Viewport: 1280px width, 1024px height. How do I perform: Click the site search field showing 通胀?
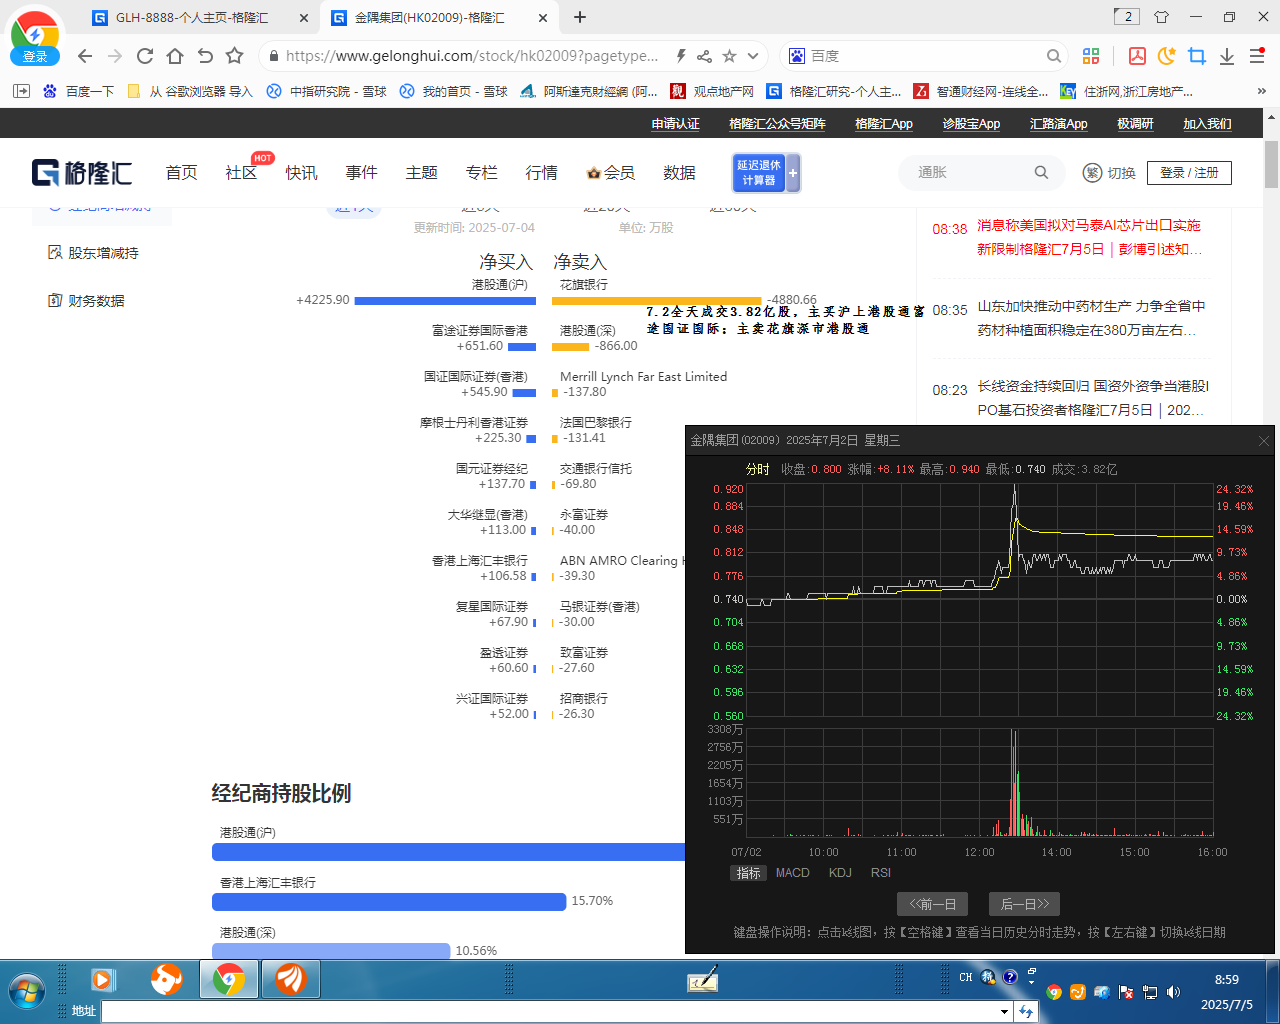coord(970,173)
